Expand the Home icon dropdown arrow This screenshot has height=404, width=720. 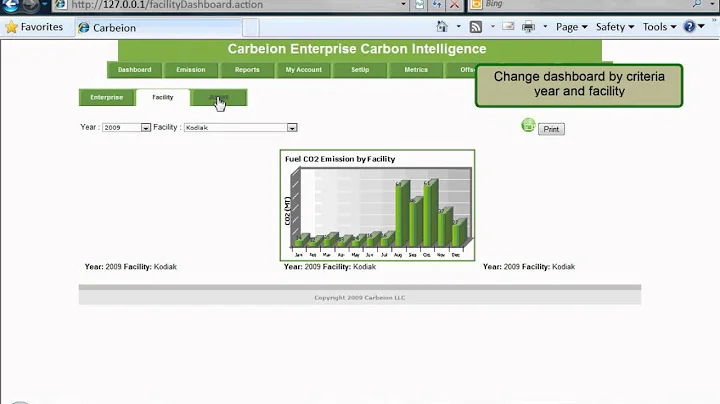coord(458,27)
